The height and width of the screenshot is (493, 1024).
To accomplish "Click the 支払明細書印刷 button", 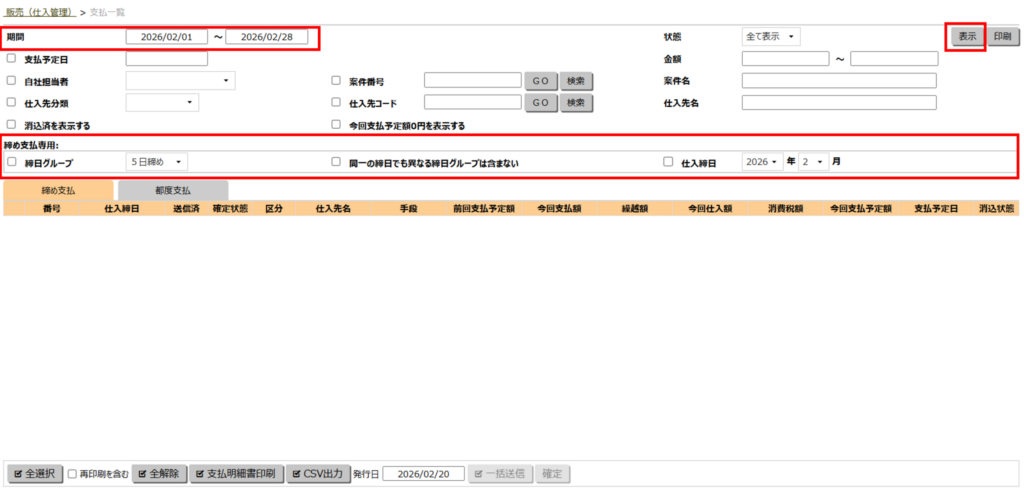I will pyautogui.click(x=237, y=473).
